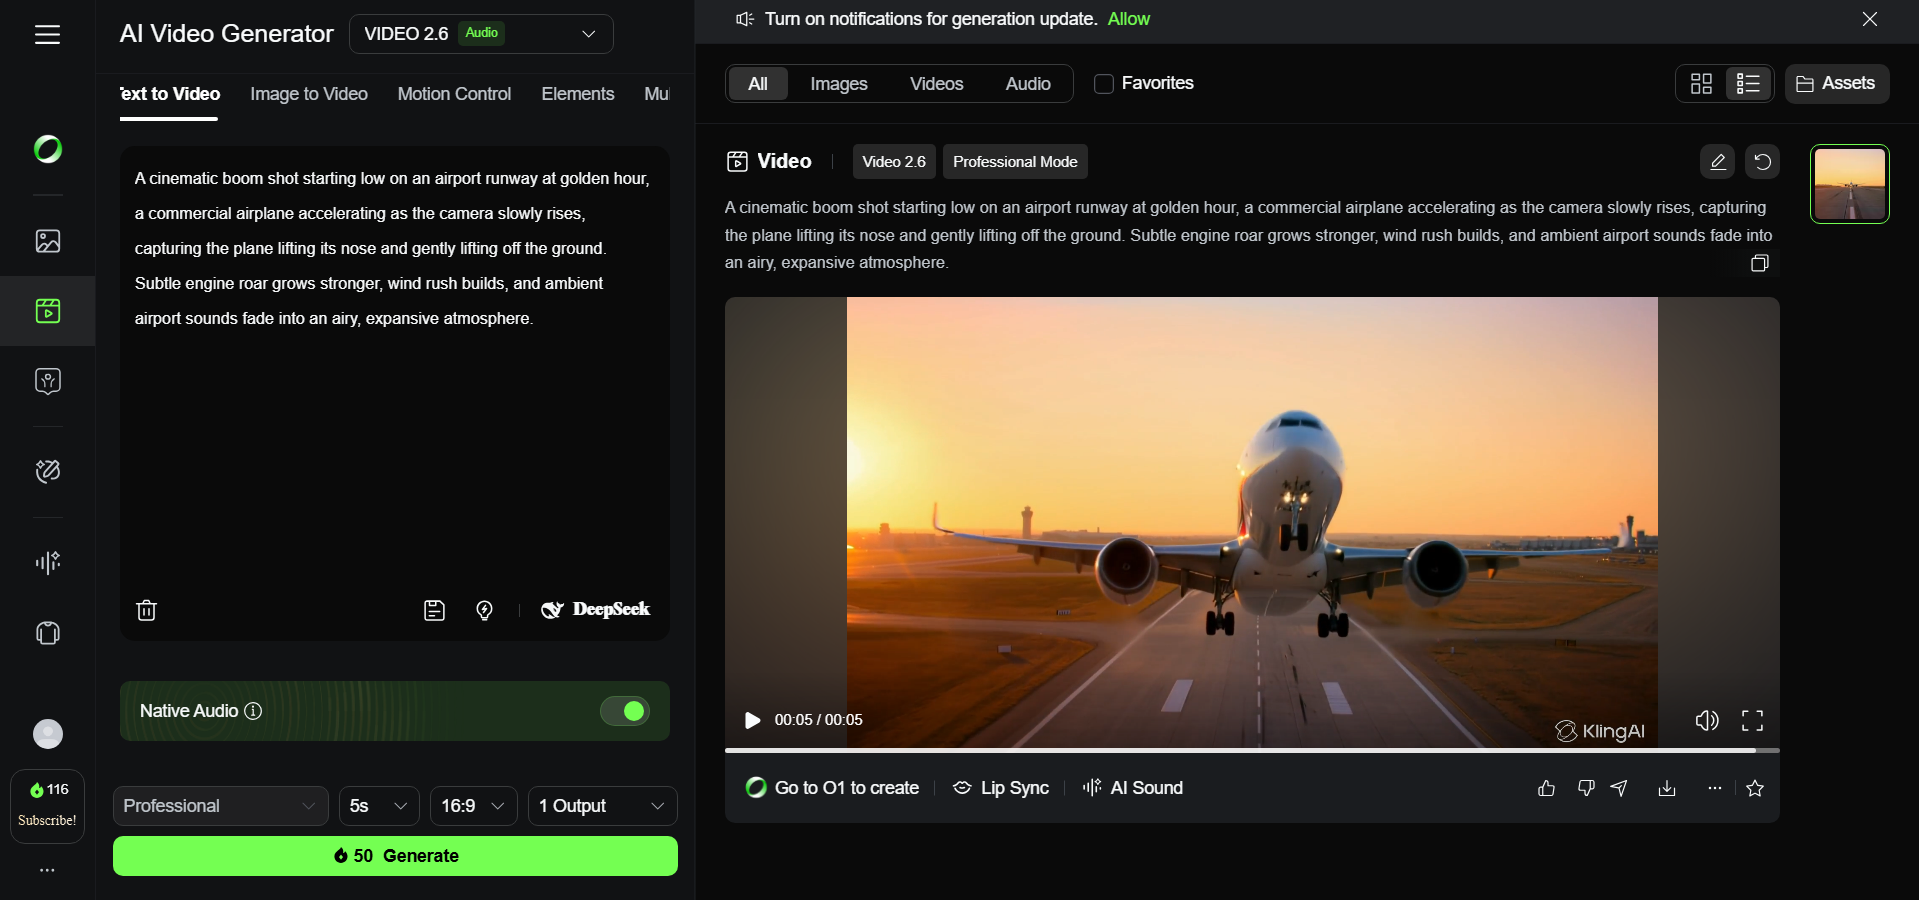Add AI Sound to the video
Viewport: 1919px width, 900px height.
[x=1132, y=788]
